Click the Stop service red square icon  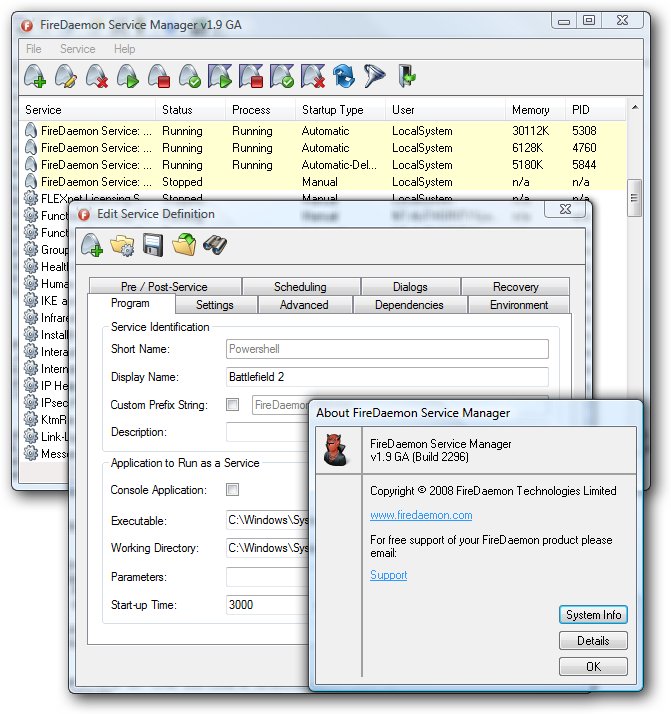(159, 76)
